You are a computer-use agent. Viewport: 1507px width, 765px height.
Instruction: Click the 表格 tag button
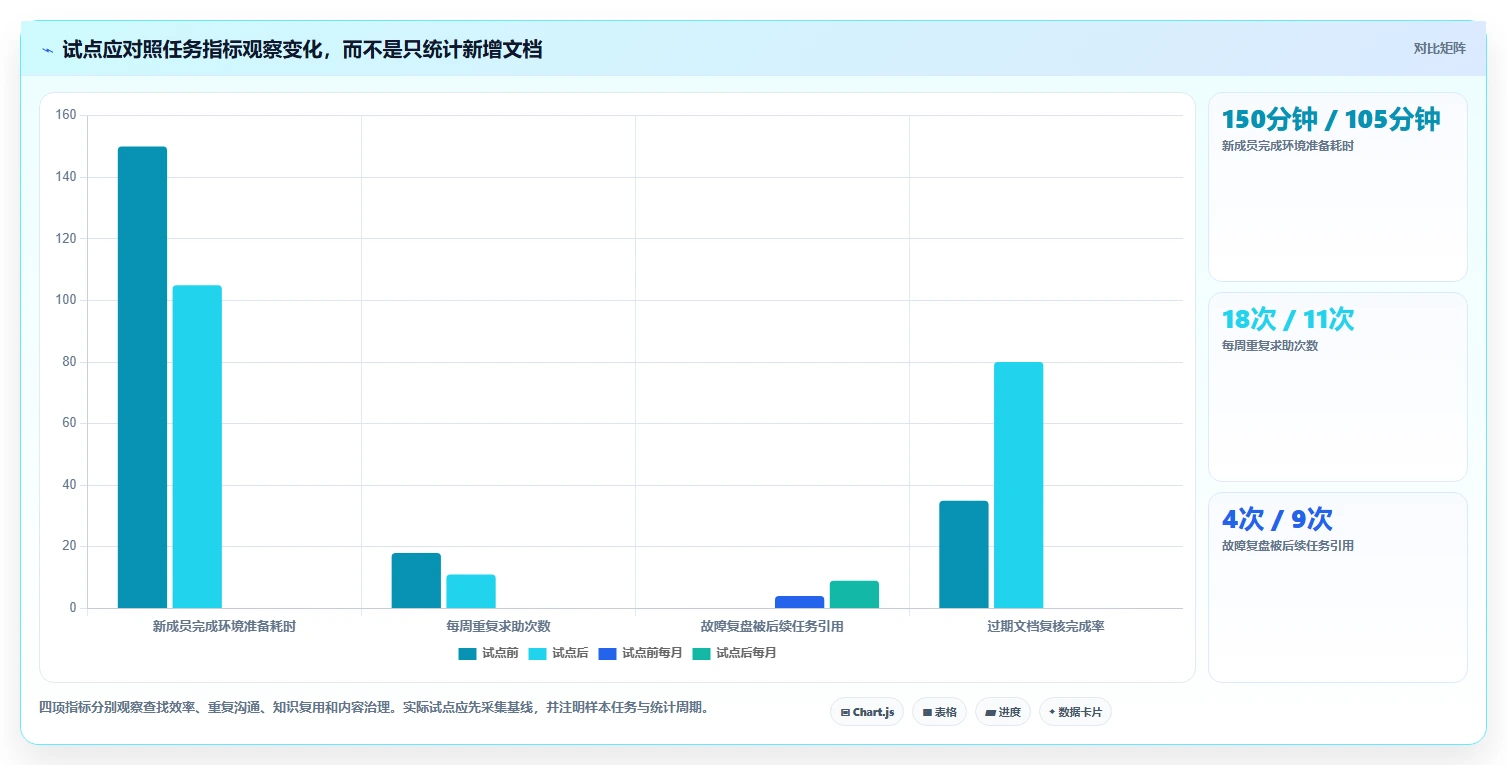pos(939,712)
